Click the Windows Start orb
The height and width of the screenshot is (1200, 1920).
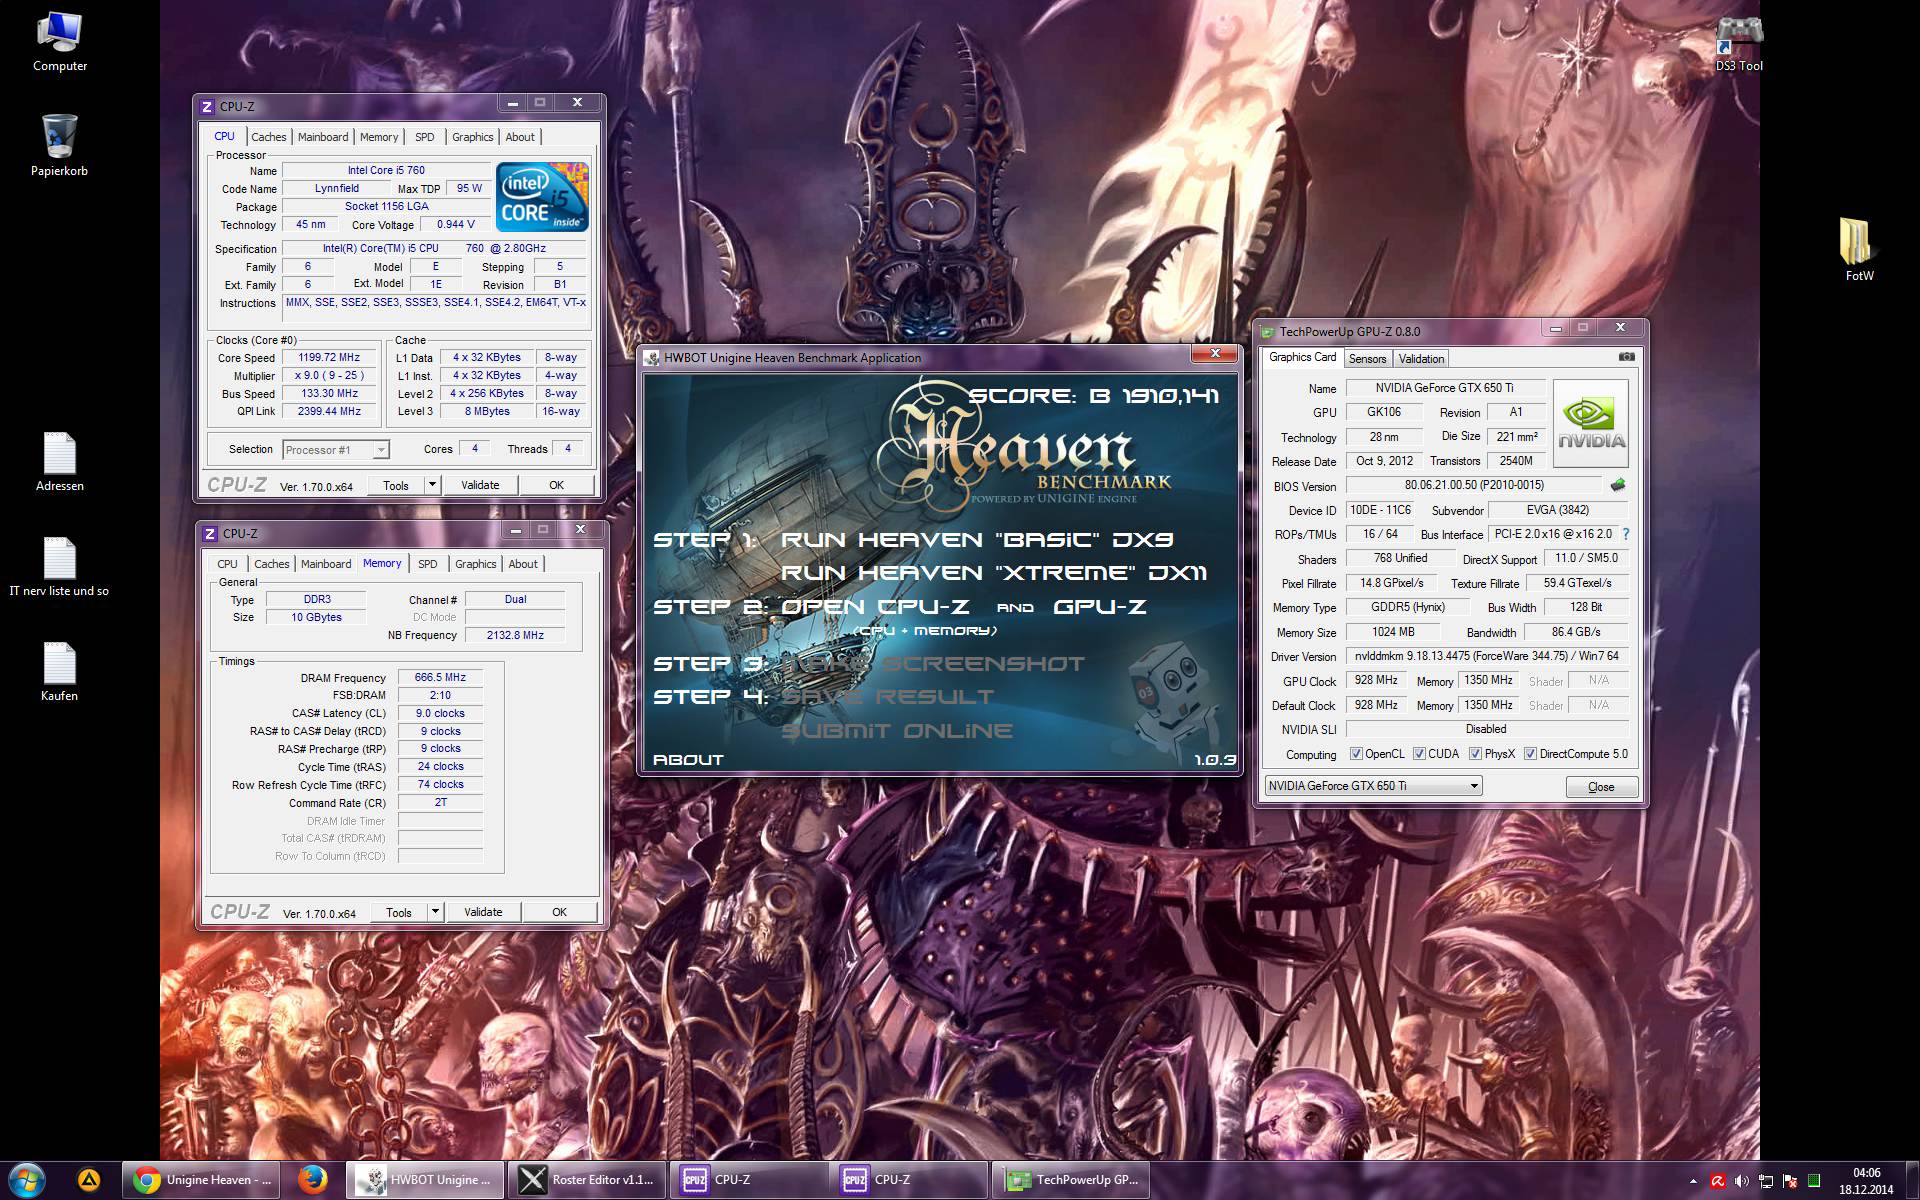tap(26, 1180)
